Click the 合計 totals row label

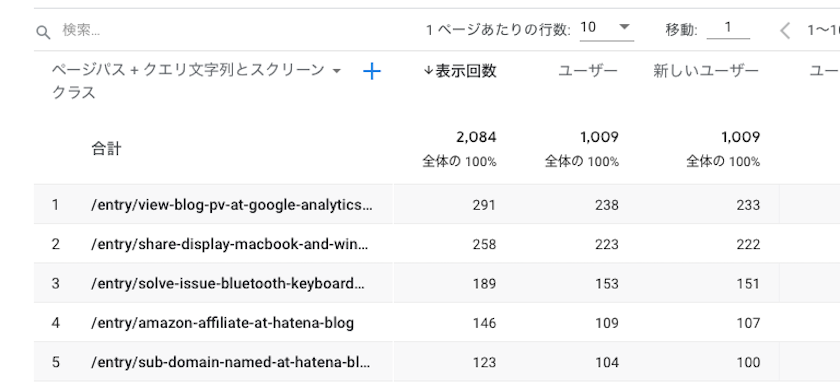click(x=107, y=148)
